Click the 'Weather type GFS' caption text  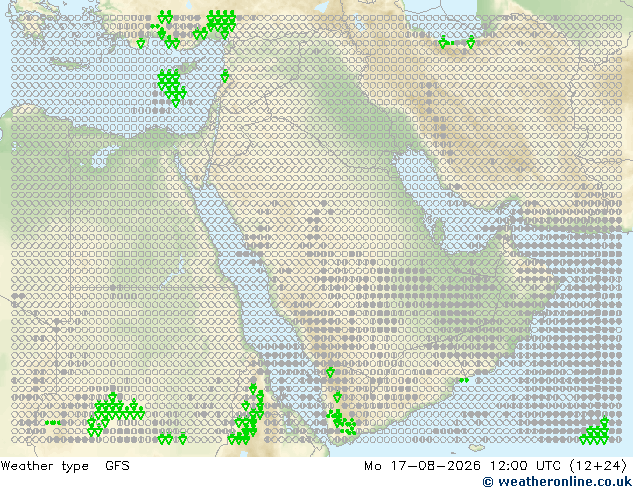(x=65, y=466)
